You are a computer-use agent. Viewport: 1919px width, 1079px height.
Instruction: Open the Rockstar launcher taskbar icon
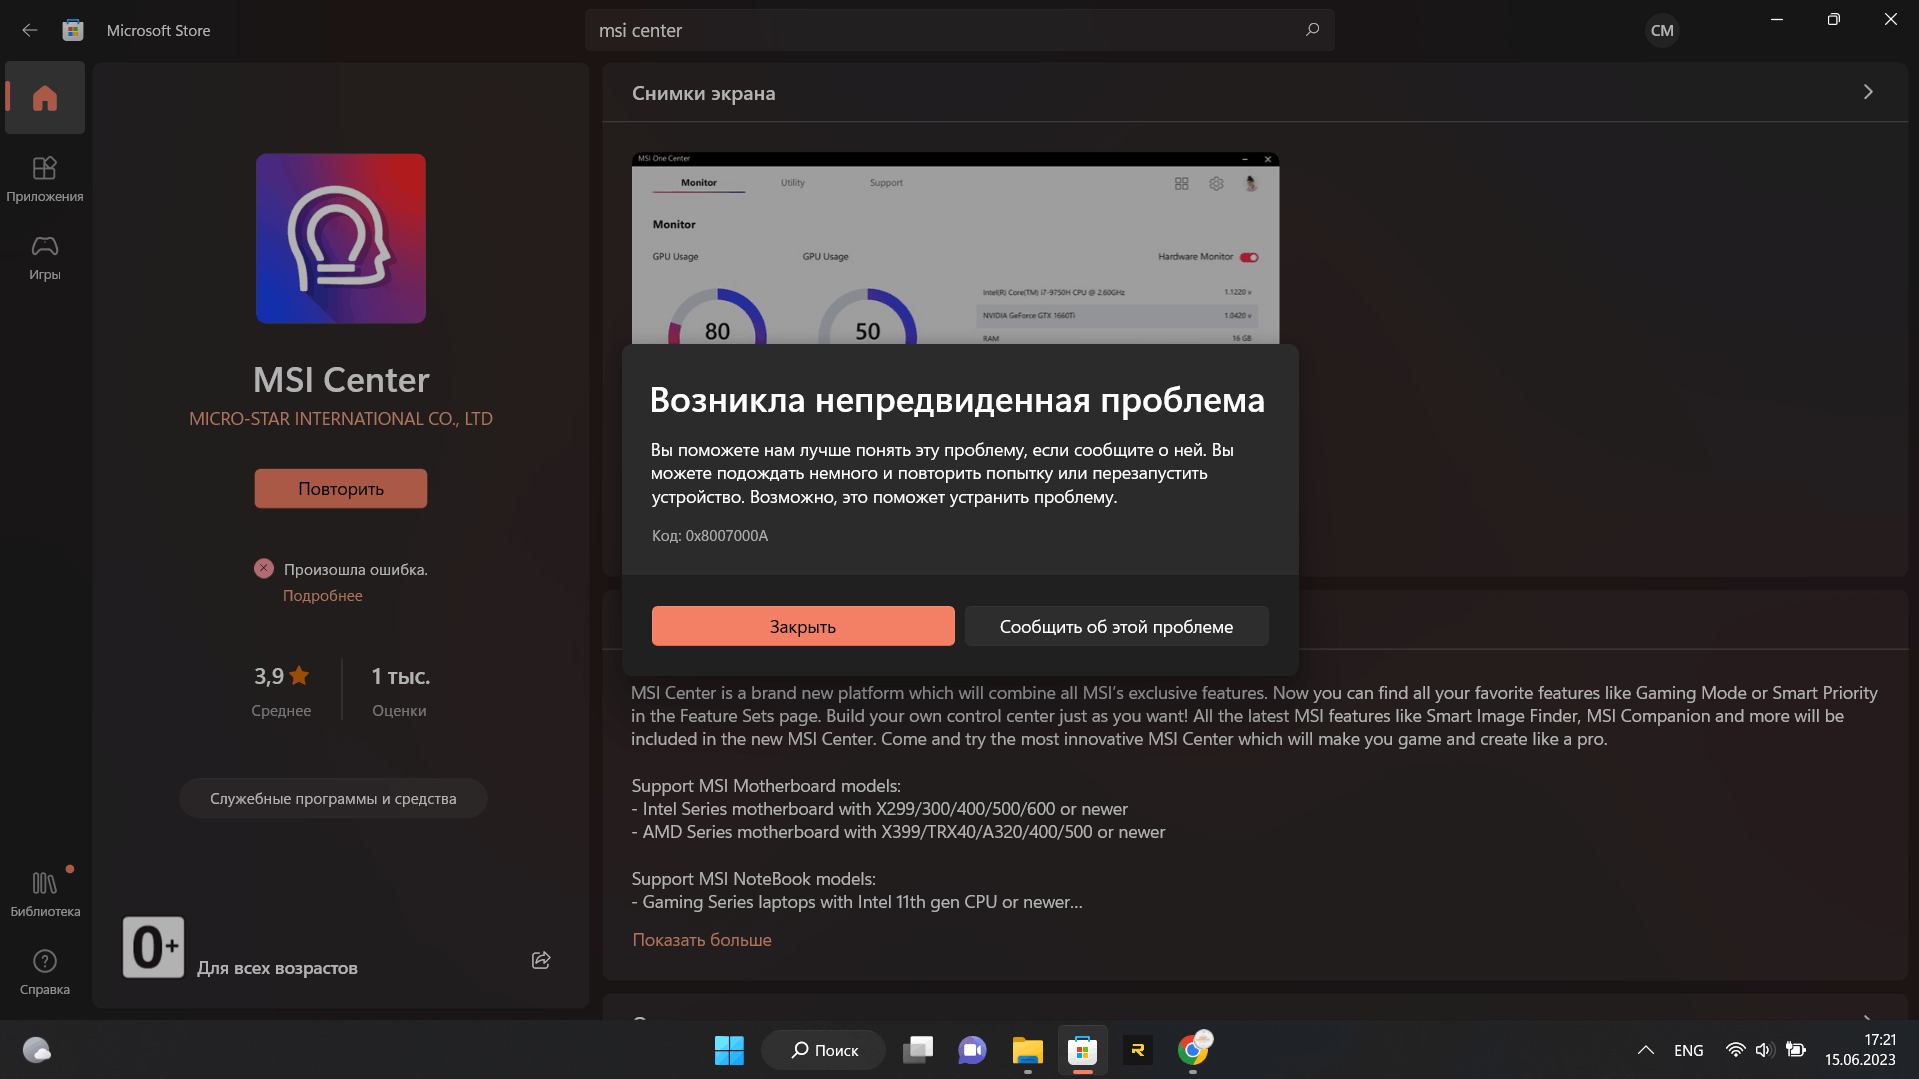pos(1137,1050)
